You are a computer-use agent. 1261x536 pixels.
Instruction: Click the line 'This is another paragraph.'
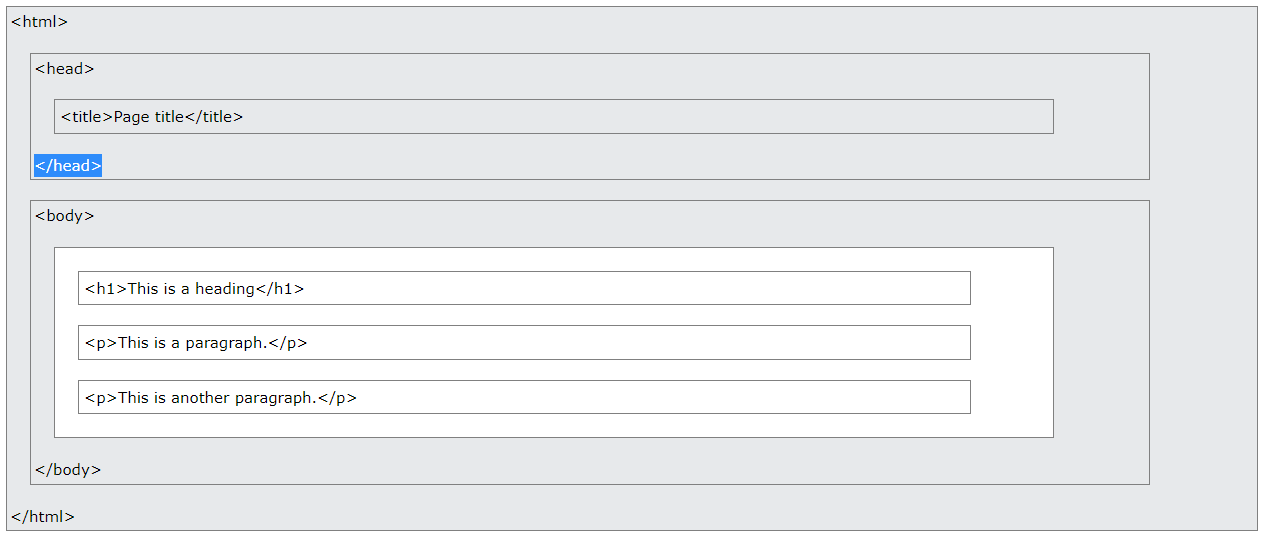(x=524, y=397)
